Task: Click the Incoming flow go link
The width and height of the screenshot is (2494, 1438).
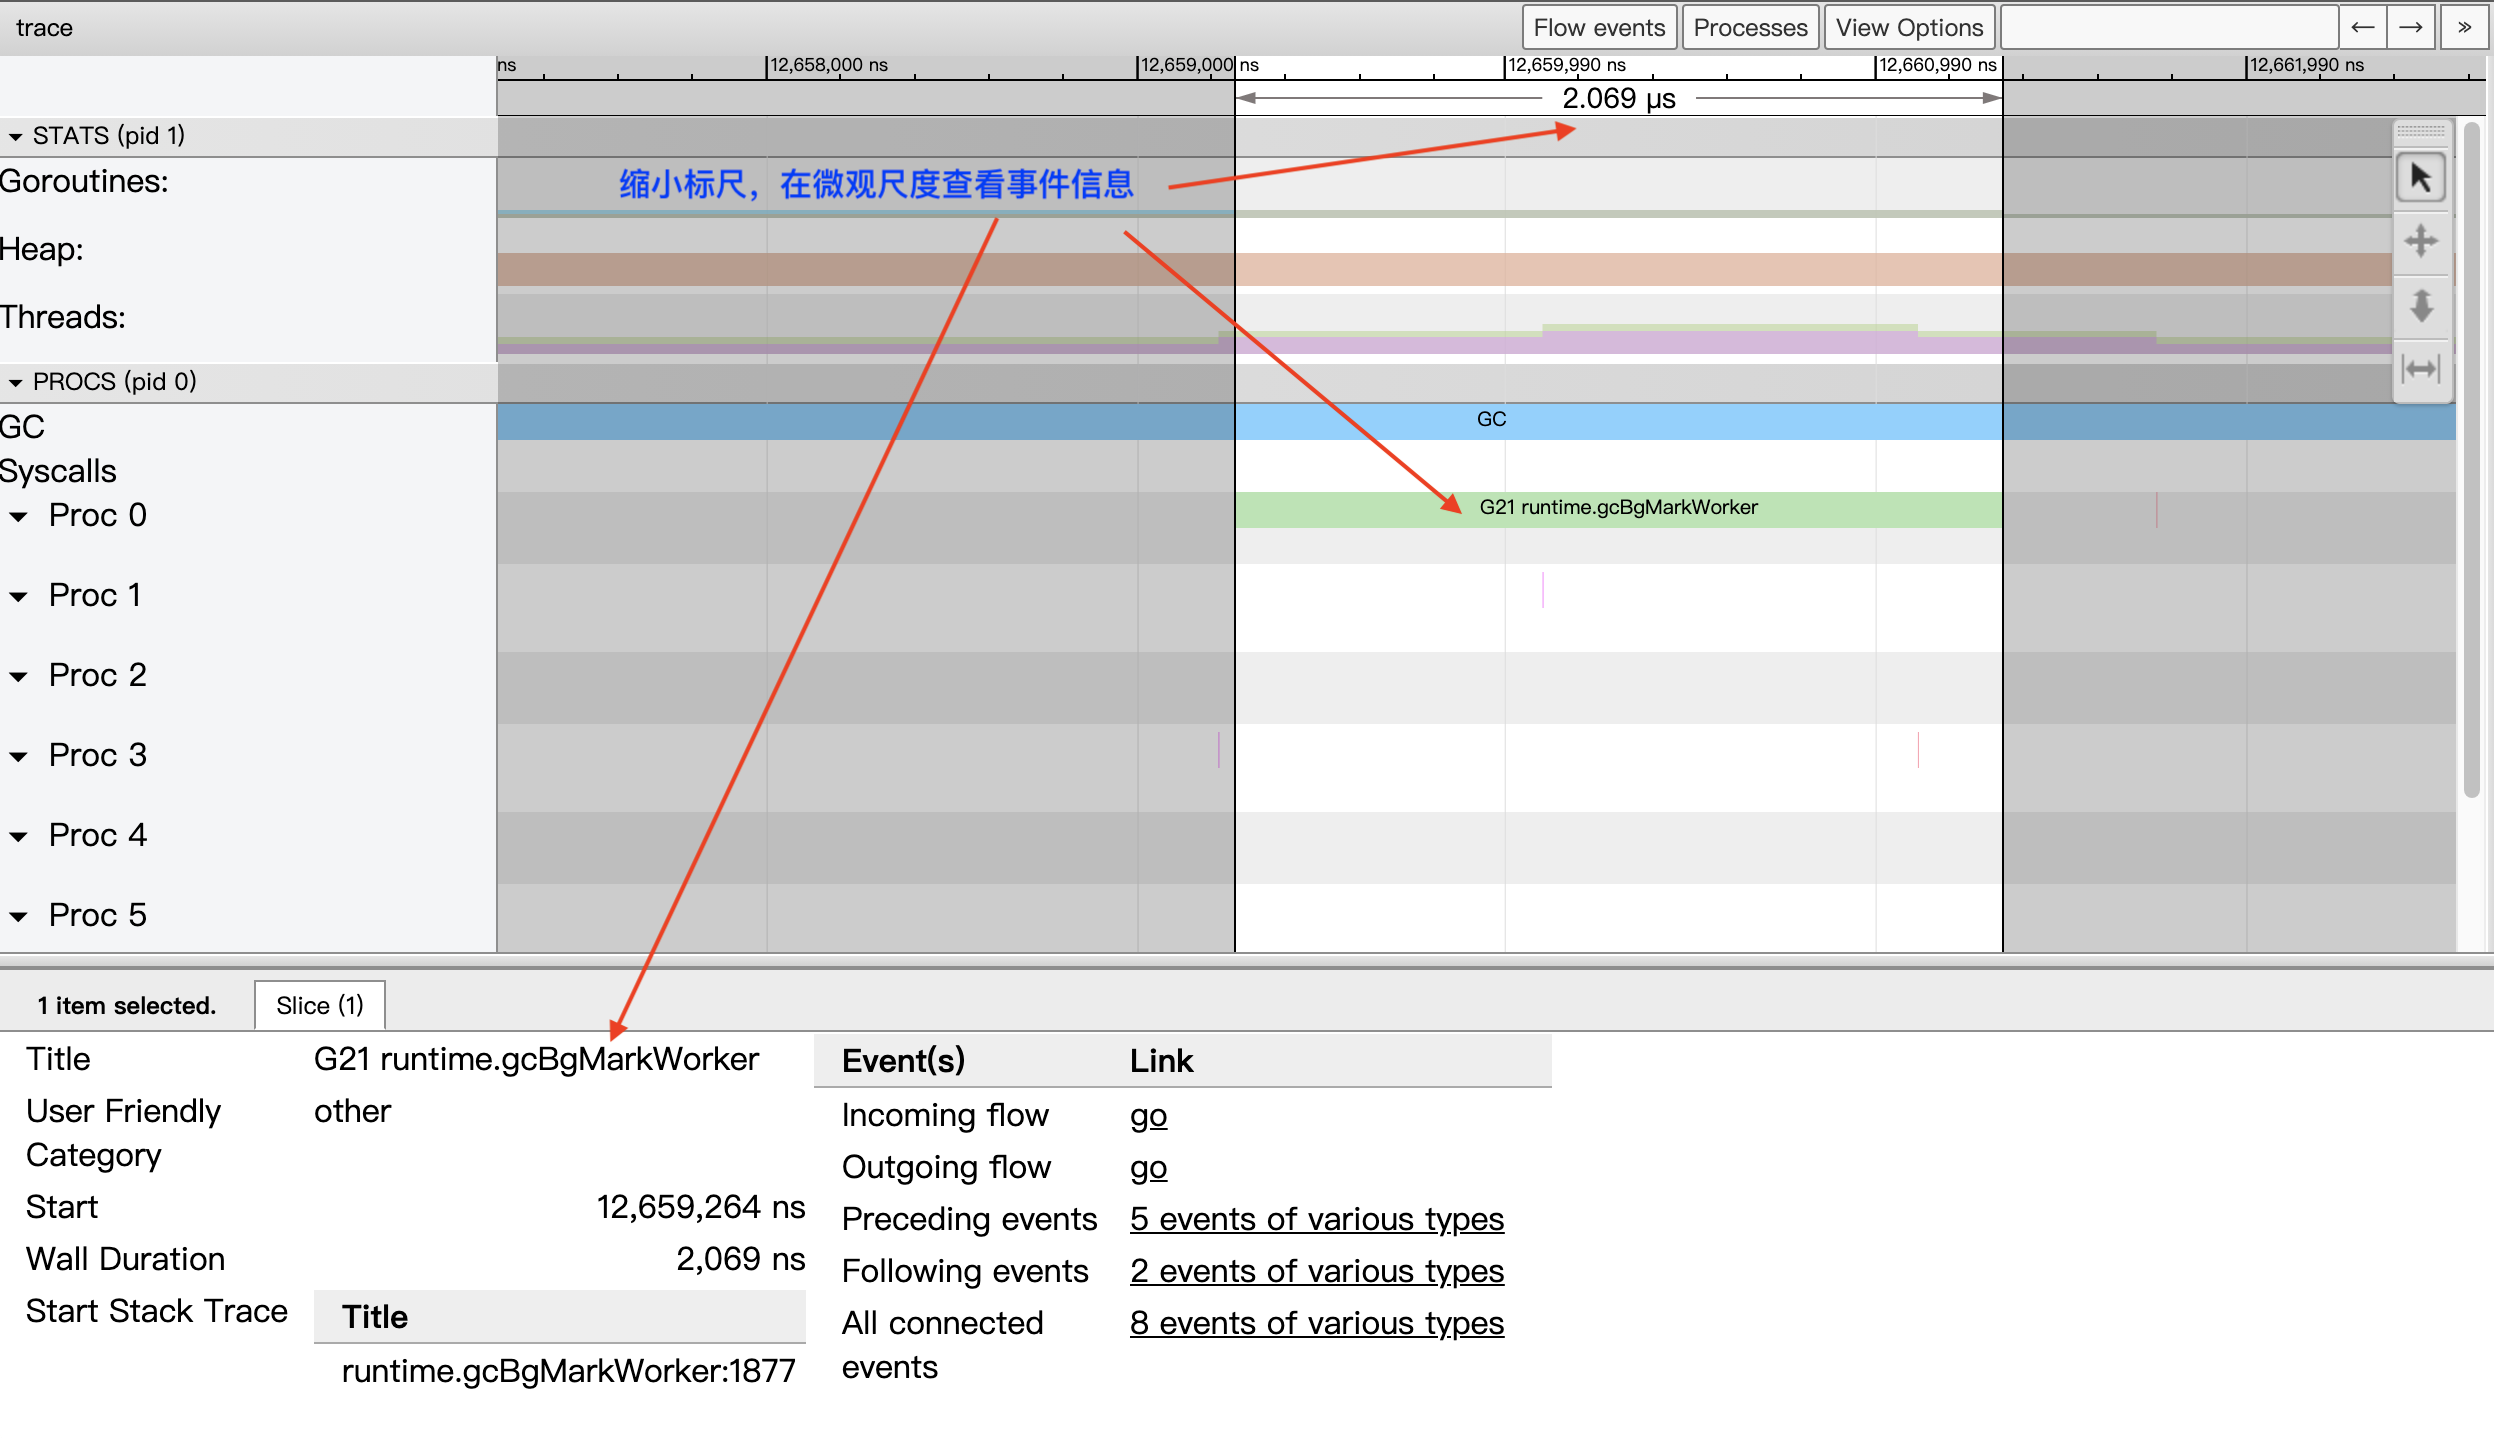Action: pos(1149,1116)
